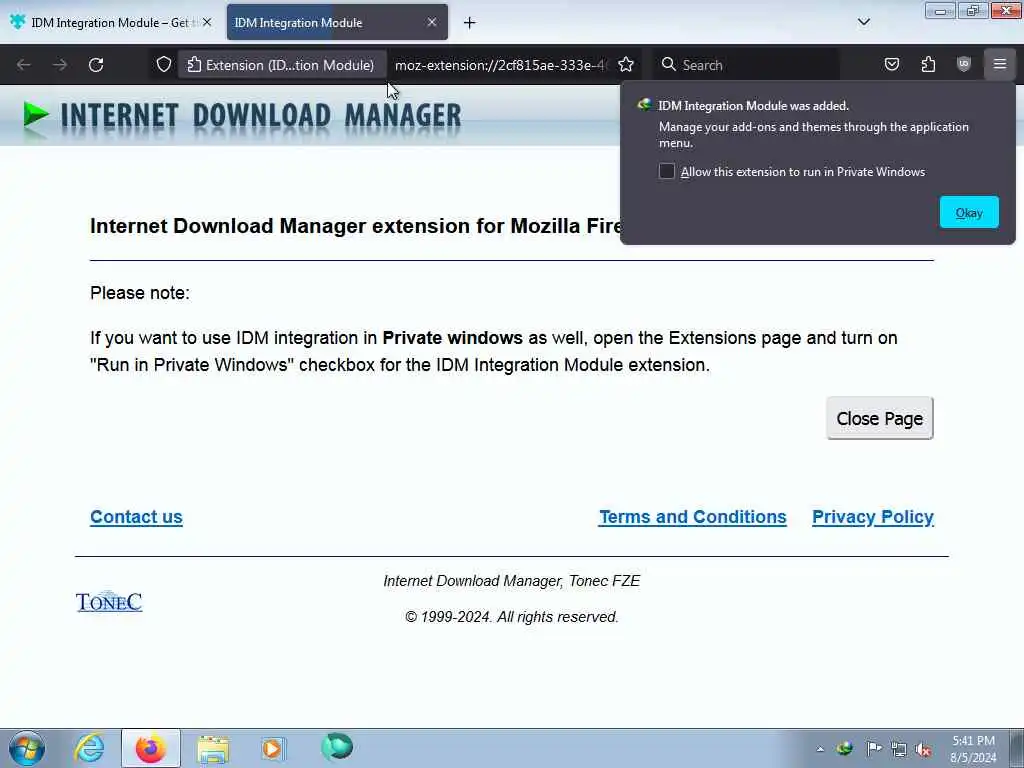The width and height of the screenshot is (1024, 768).
Task: Click the Tonec logo
Action: tap(109, 602)
